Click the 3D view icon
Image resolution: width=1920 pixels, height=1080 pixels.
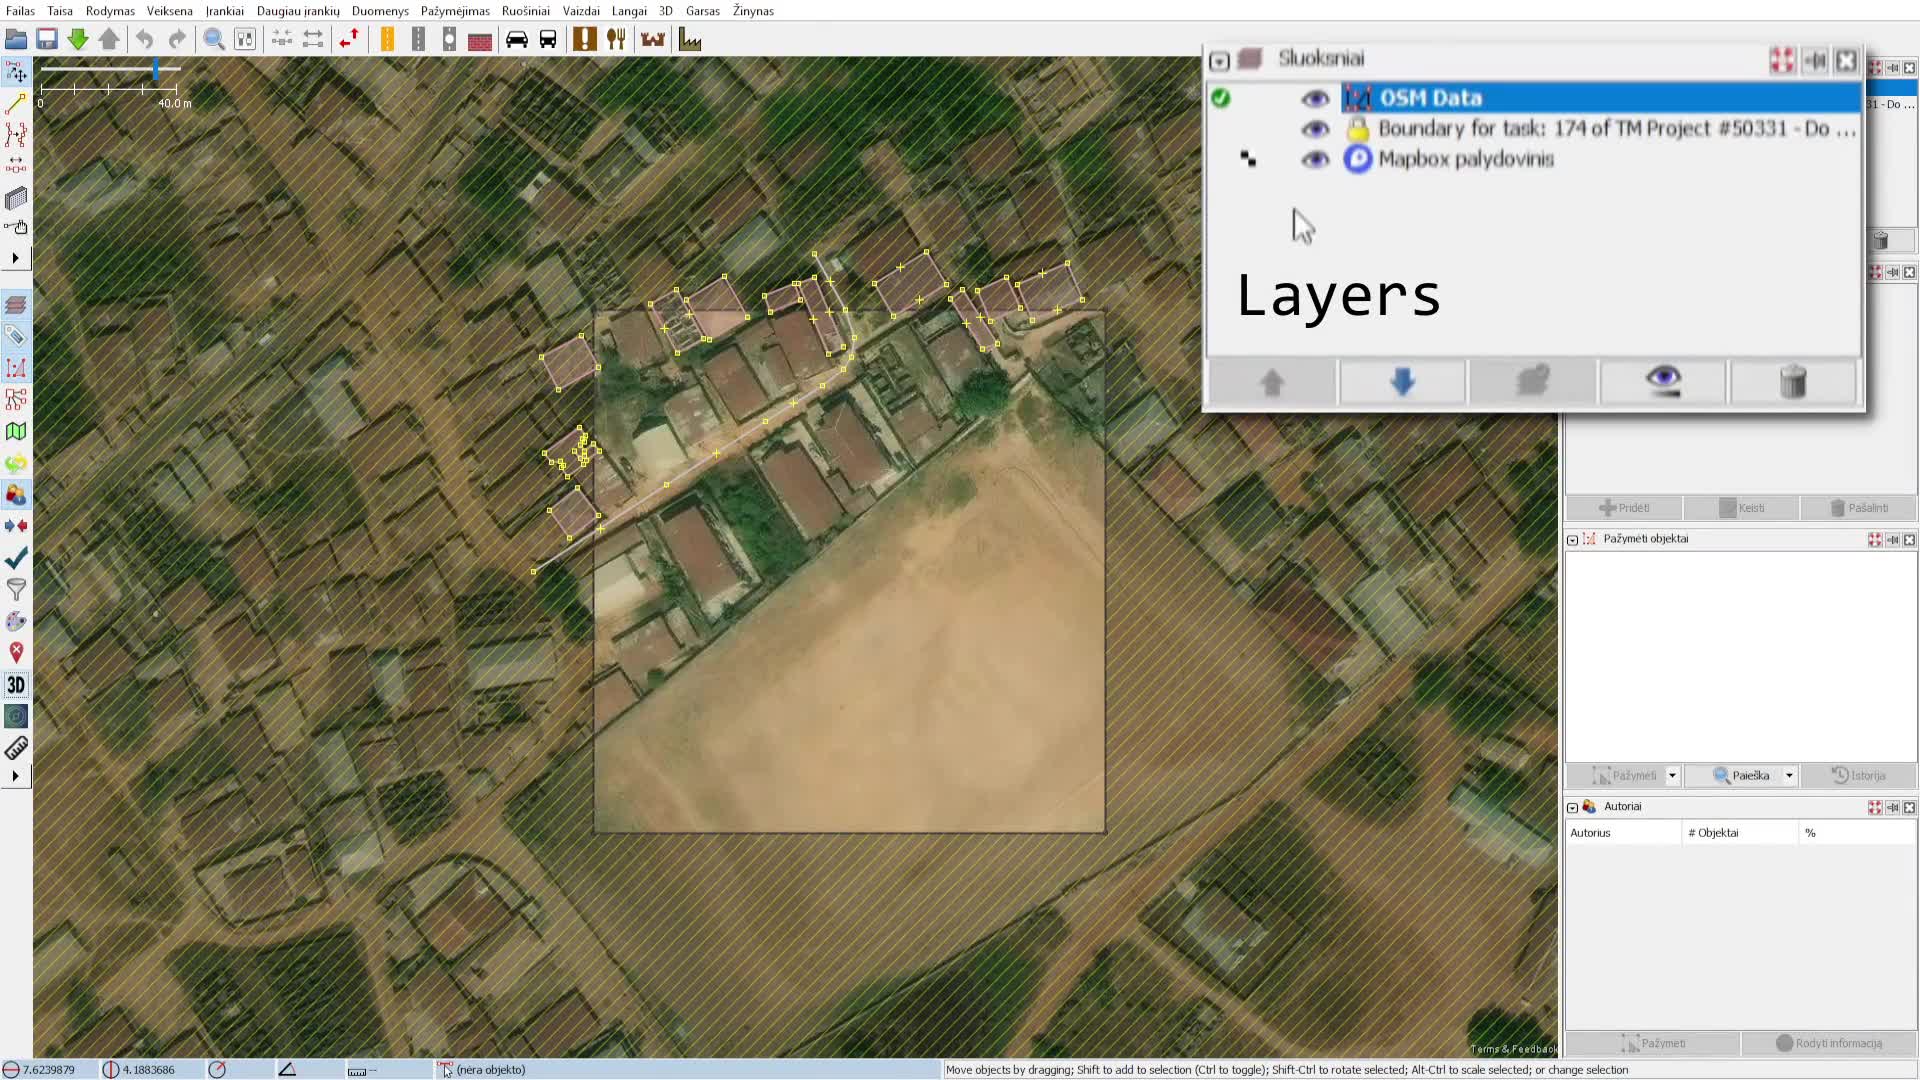[16, 685]
